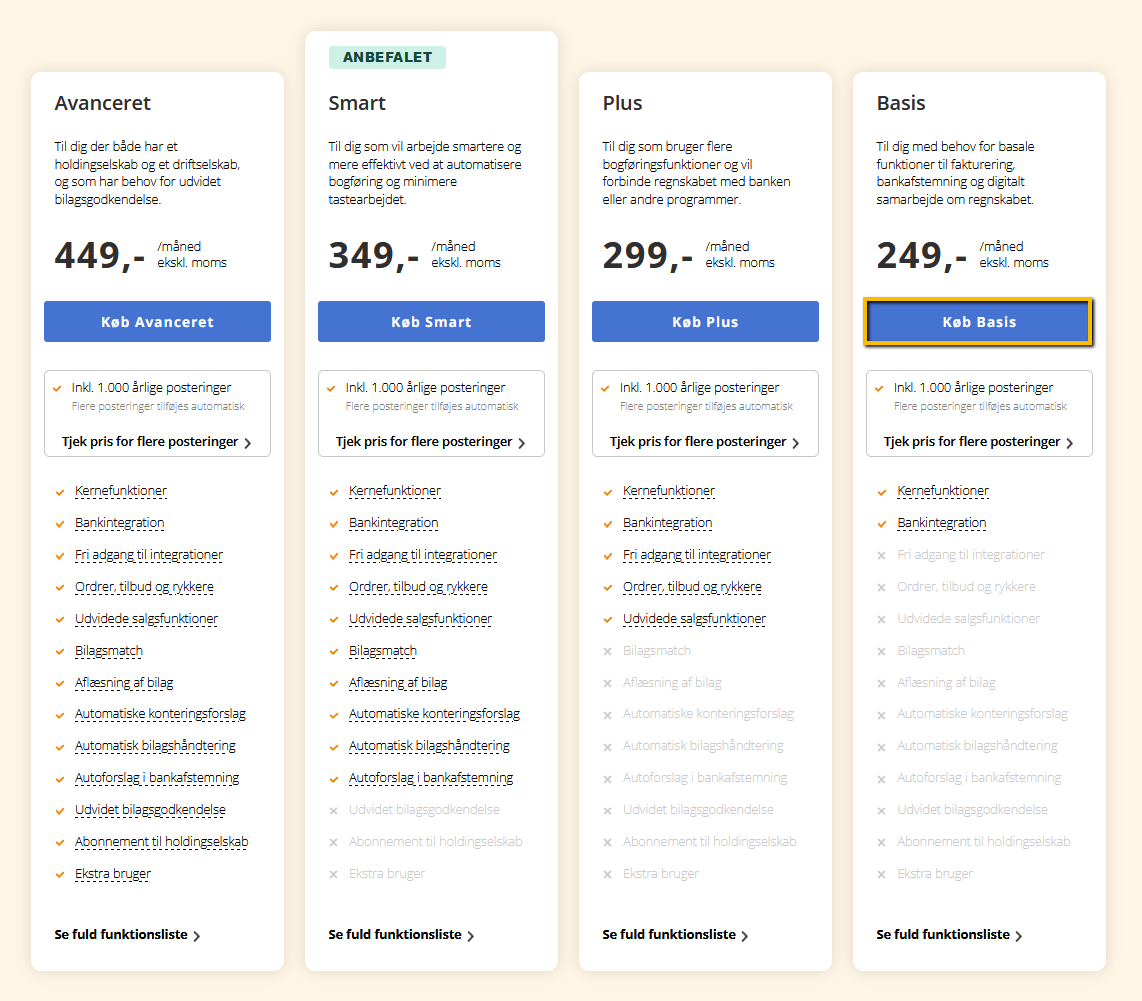Image resolution: width=1142 pixels, height=1001 pixels.
Task: Click the Køb Avanceret button
Action: (157, 322)
